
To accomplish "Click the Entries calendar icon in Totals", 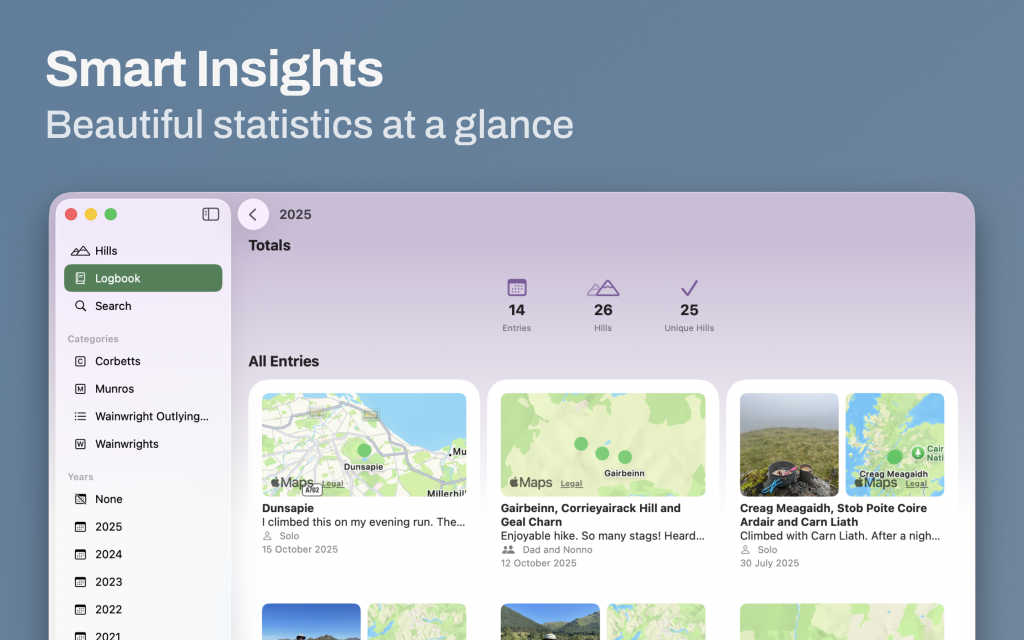I will (517, 287).
